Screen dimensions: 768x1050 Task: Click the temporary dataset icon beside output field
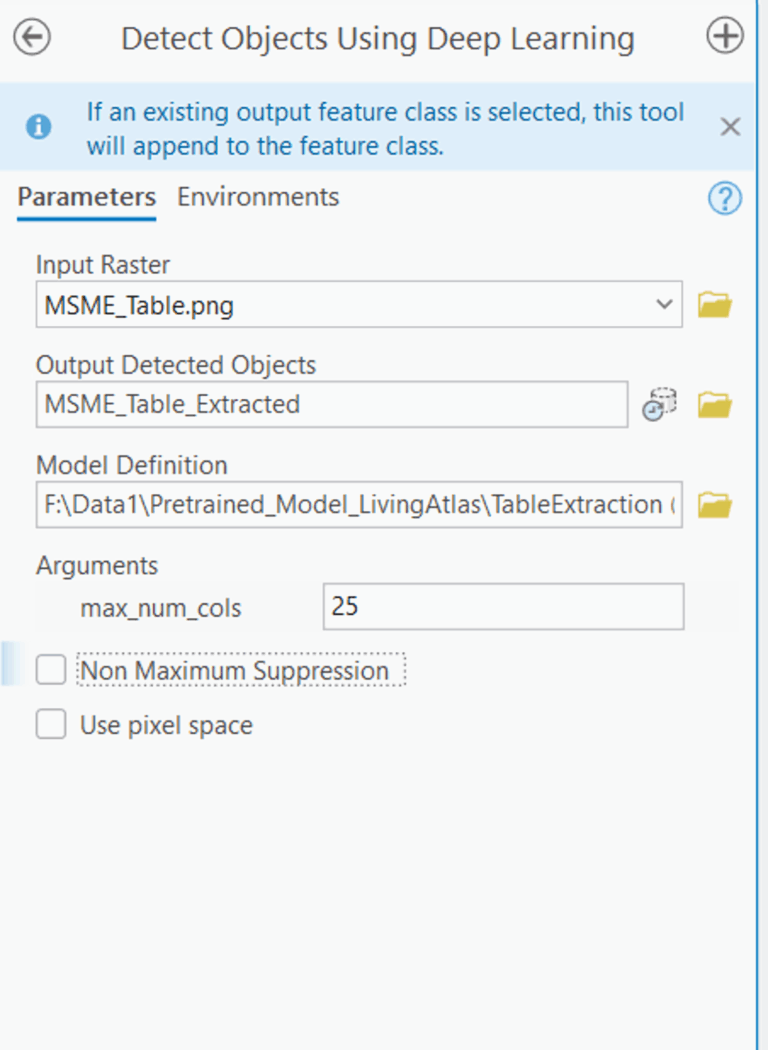pos(659,405)
